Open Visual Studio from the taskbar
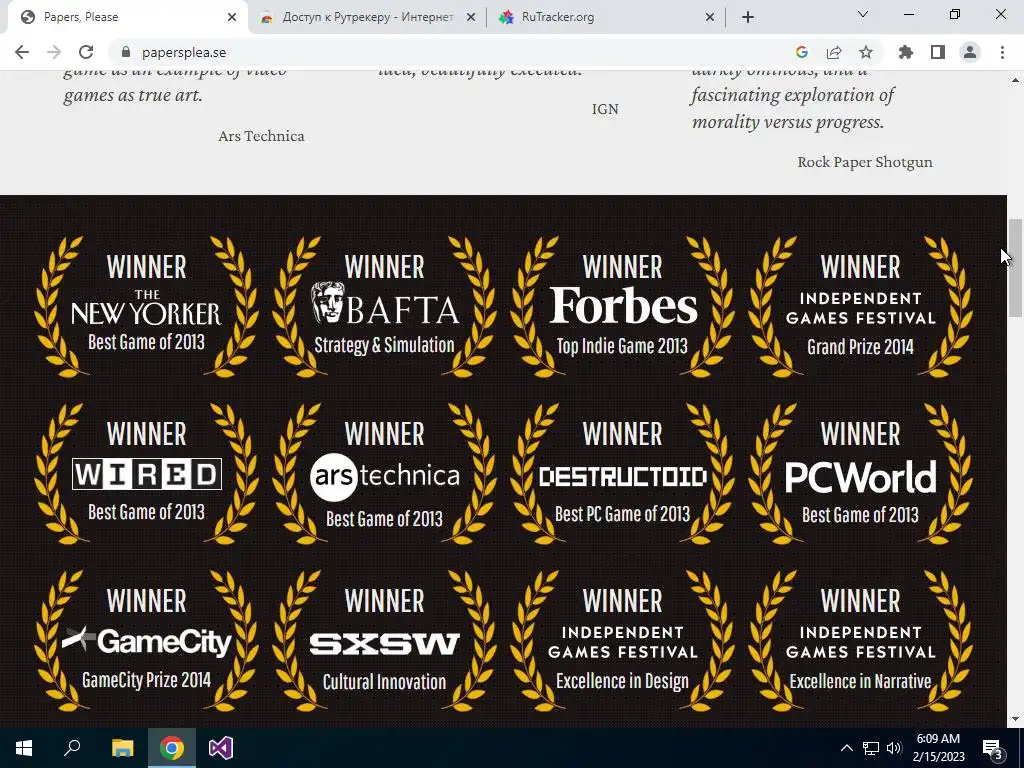The height and width of the screenshot is (768, 1024). (x=221, y=748)
